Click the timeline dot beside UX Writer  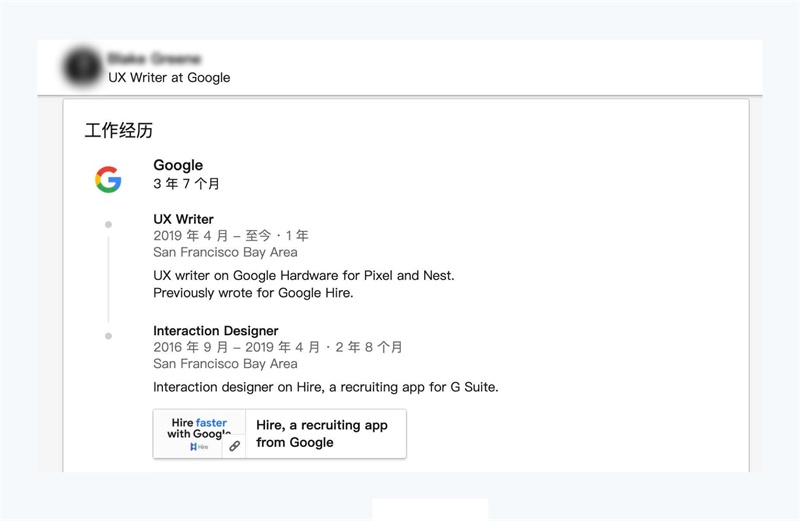(x=108, y=224)
